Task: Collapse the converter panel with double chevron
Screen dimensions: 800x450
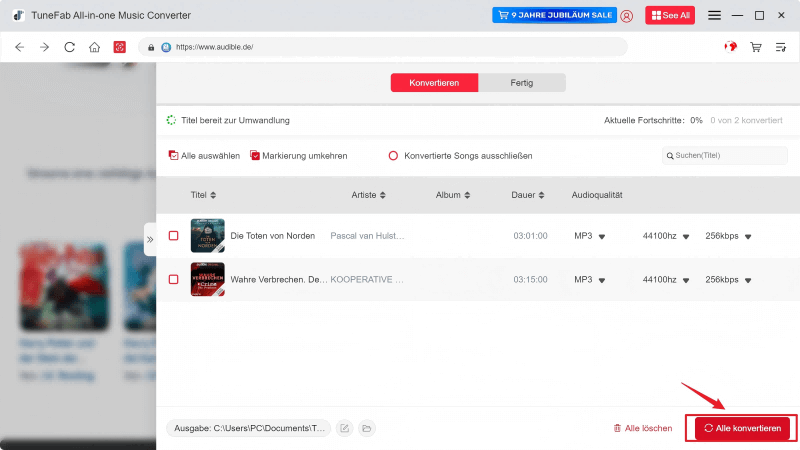Action: pos(150,239)
